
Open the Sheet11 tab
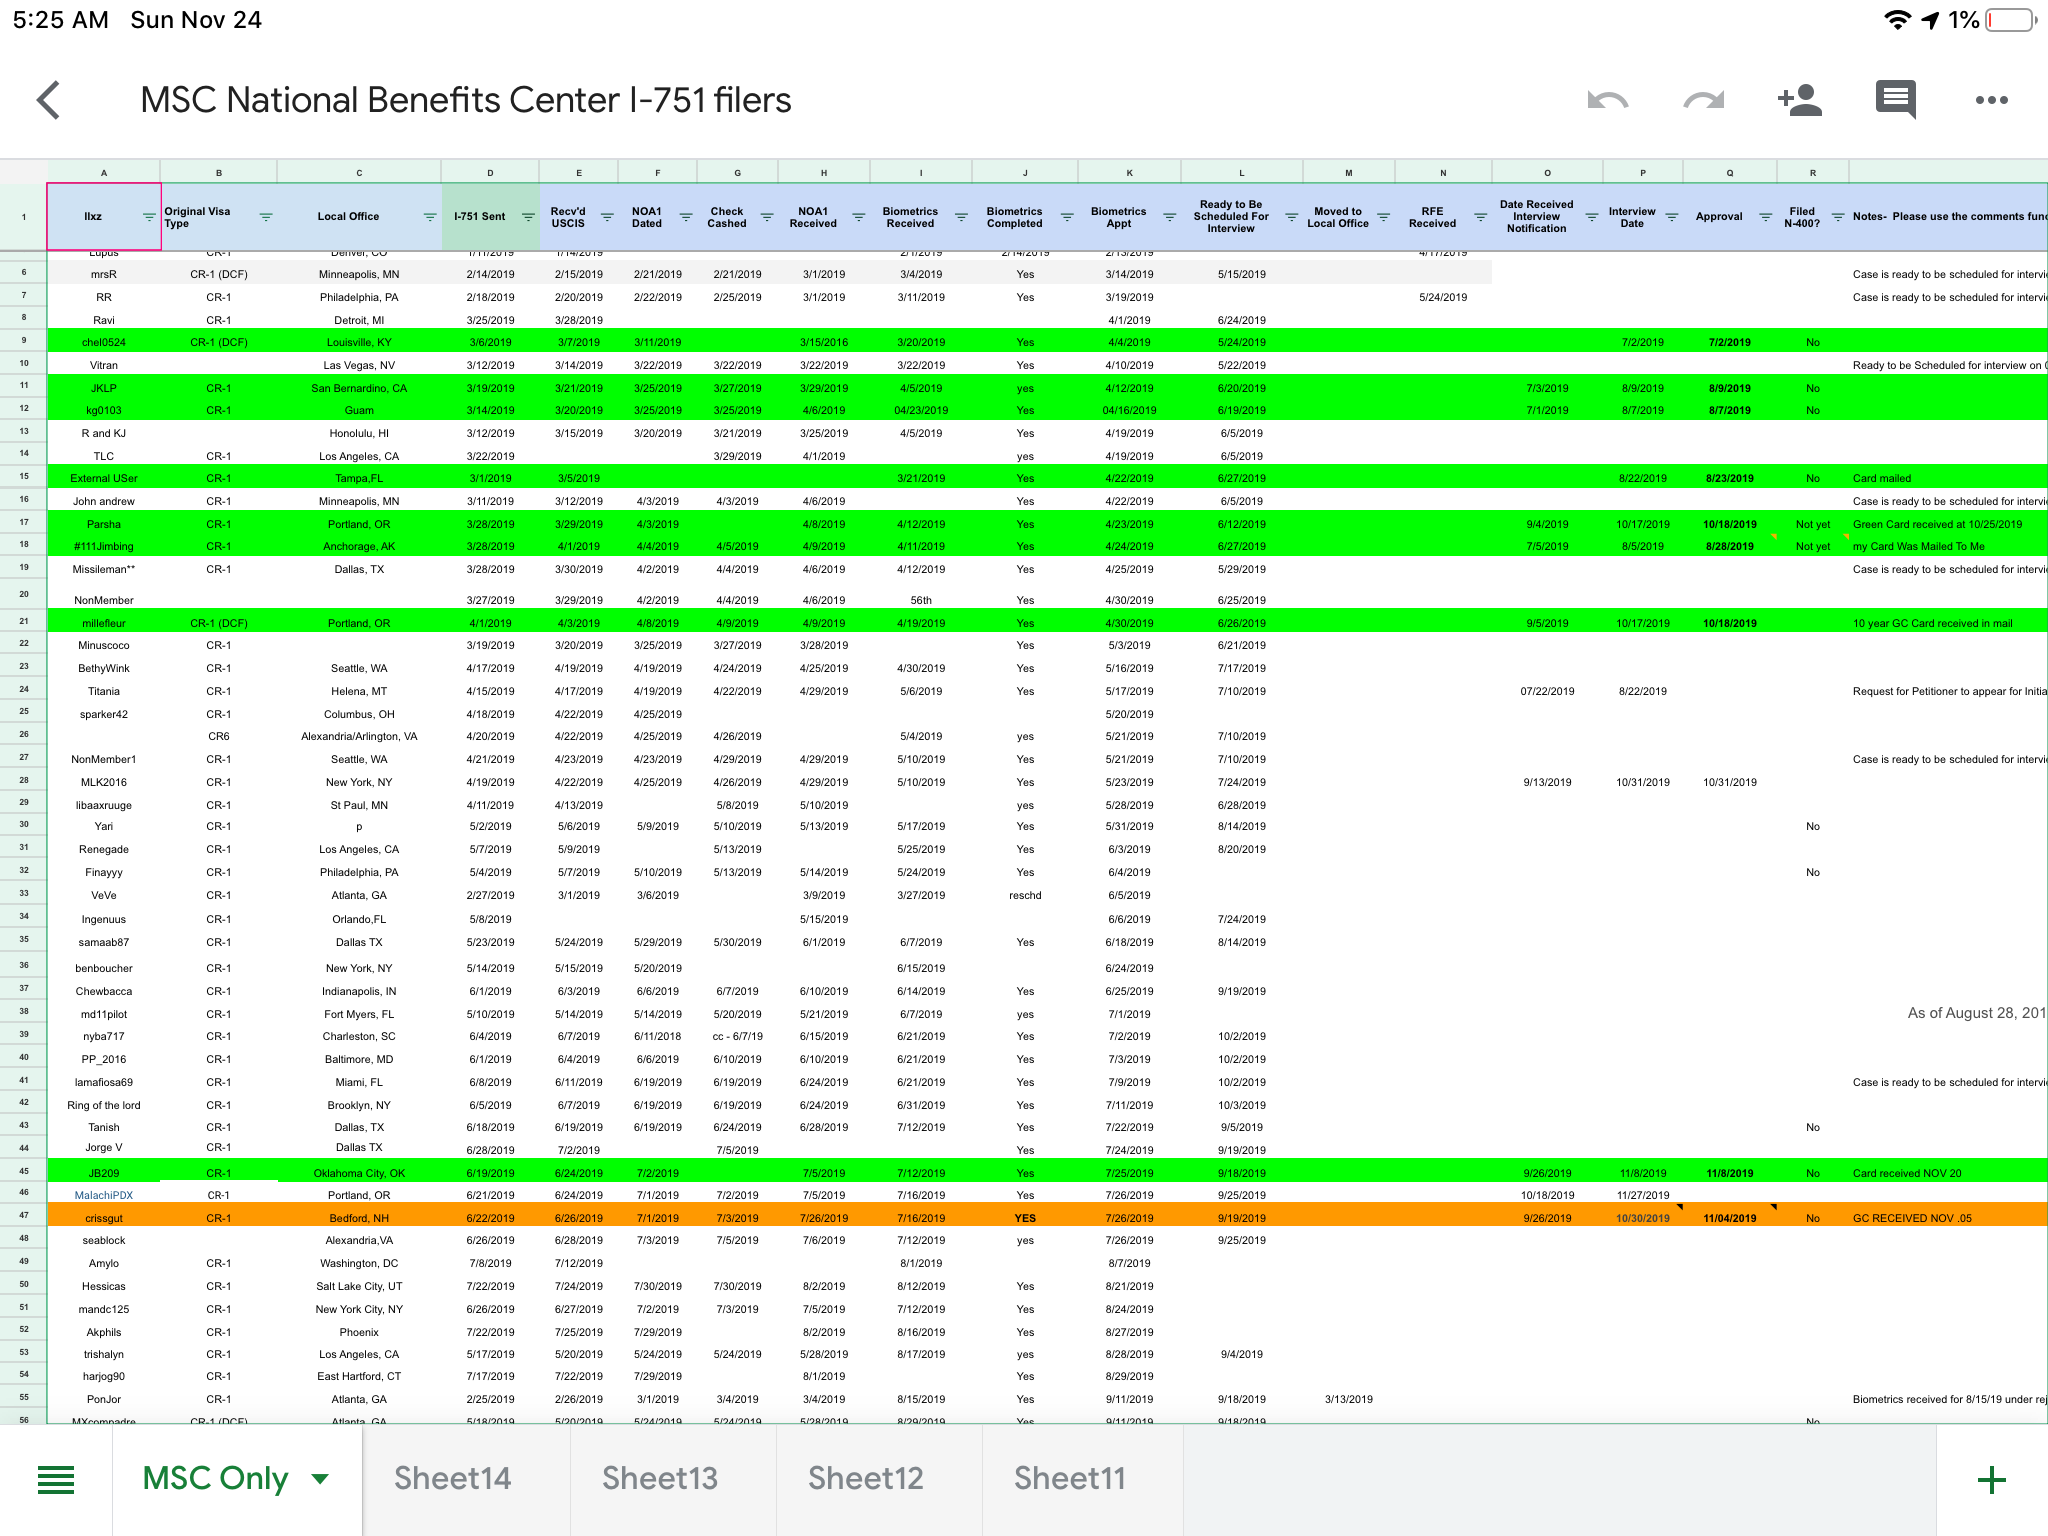point(1069,1479)
